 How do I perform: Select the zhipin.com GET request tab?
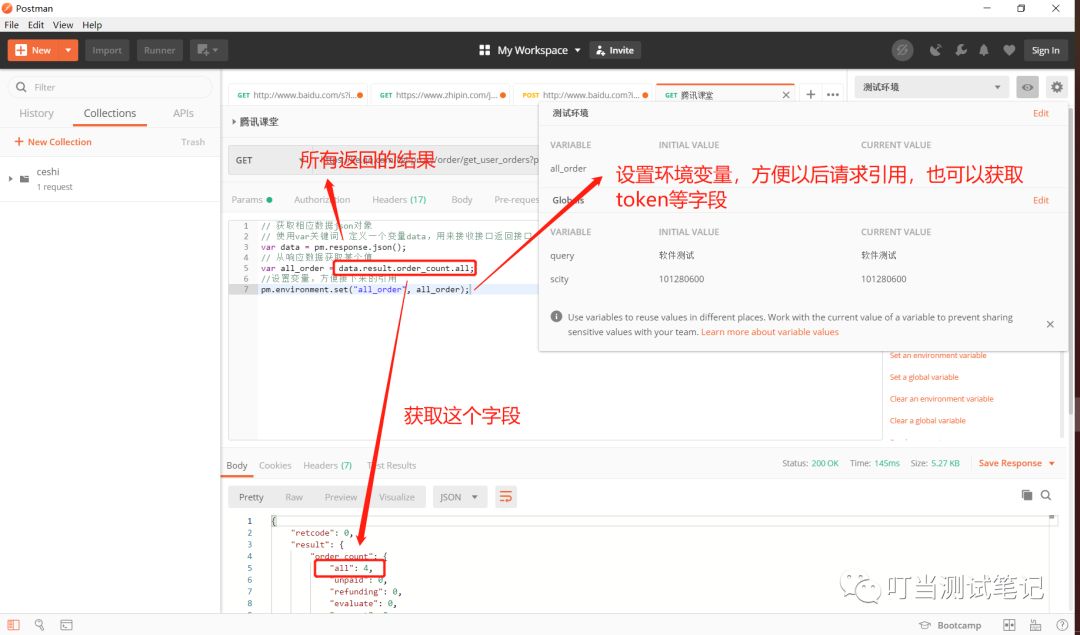tap(442, 95)
